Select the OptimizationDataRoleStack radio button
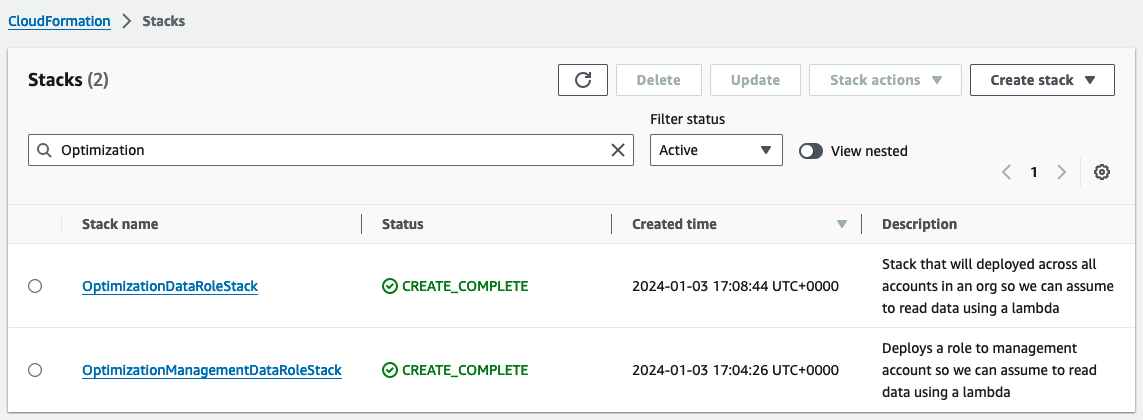 pos(34,287)
